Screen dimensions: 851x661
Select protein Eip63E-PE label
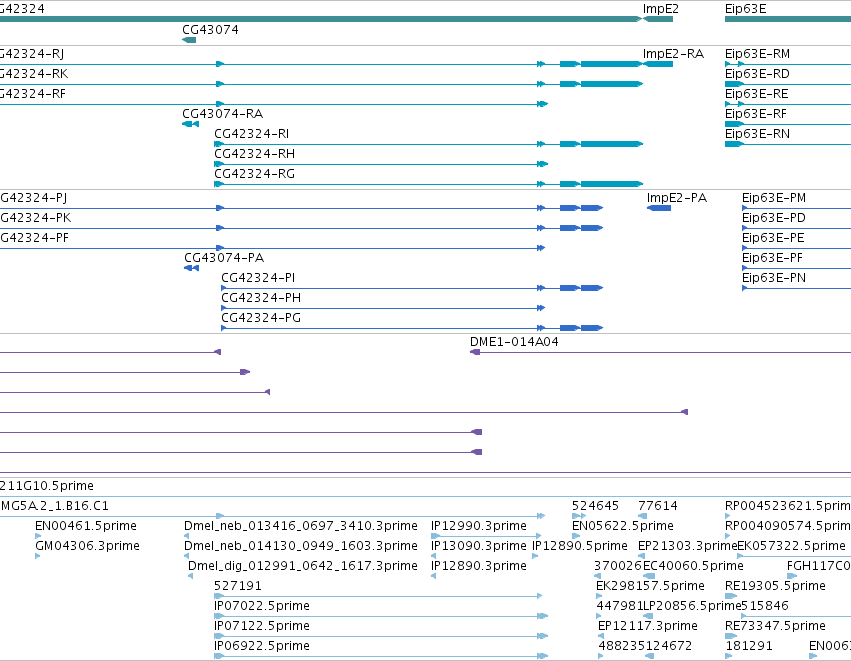(x=773, y=238)
